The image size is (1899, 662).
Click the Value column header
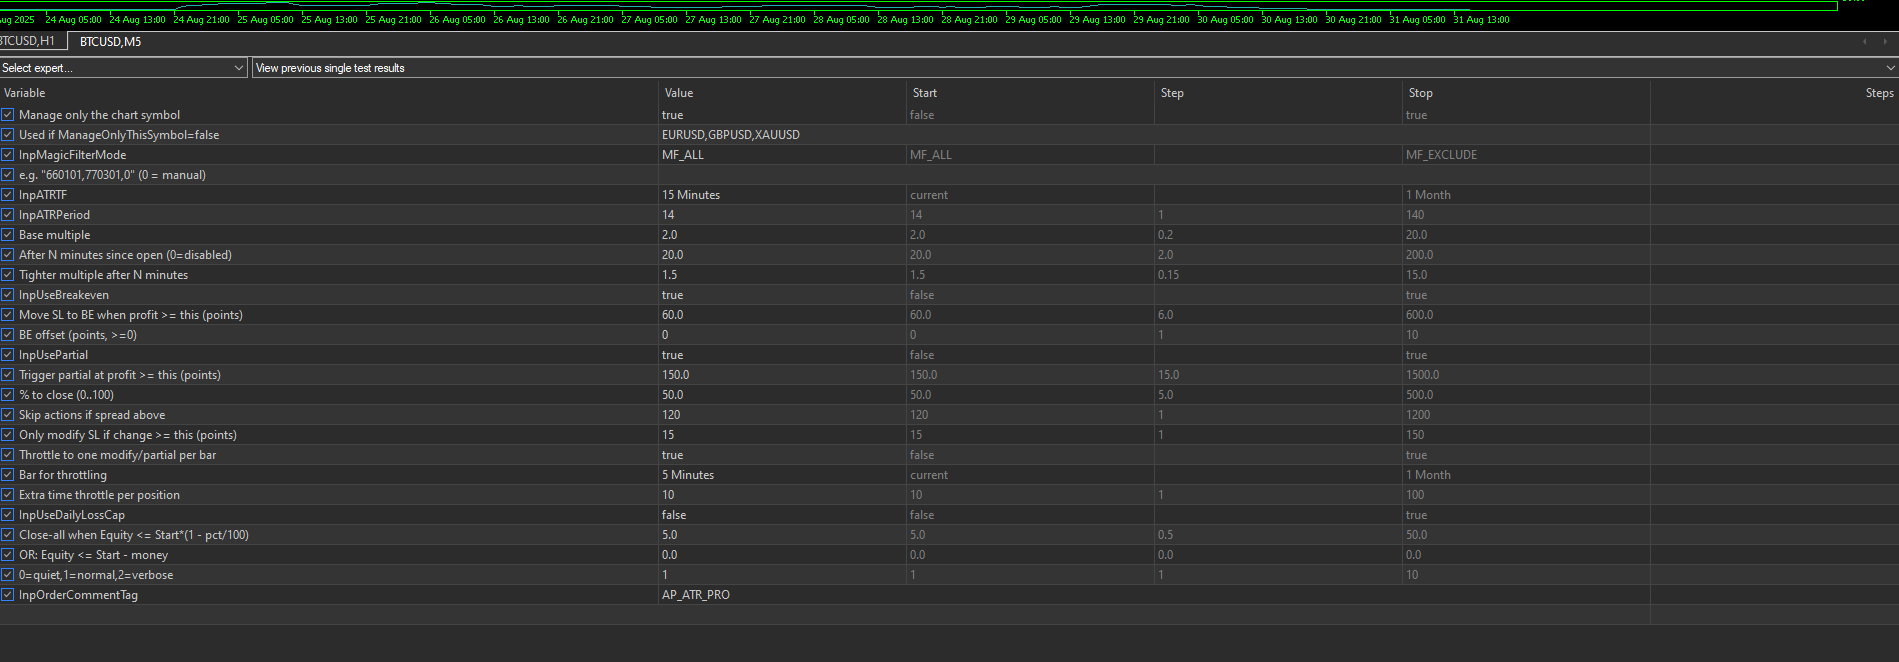point(679,93)
